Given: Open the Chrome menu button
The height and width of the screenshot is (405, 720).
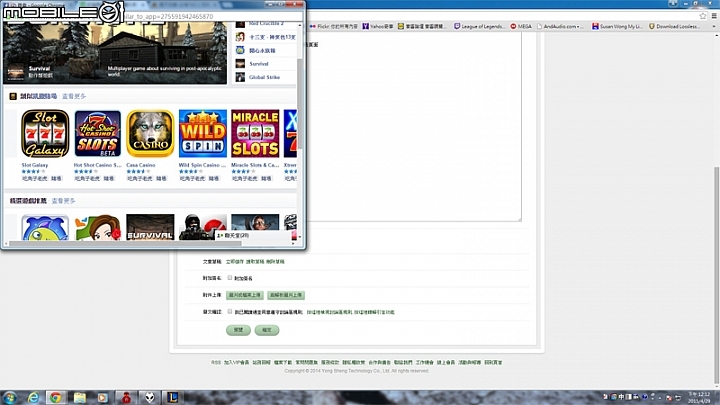Looking at the screenshot, I should 714,16.
